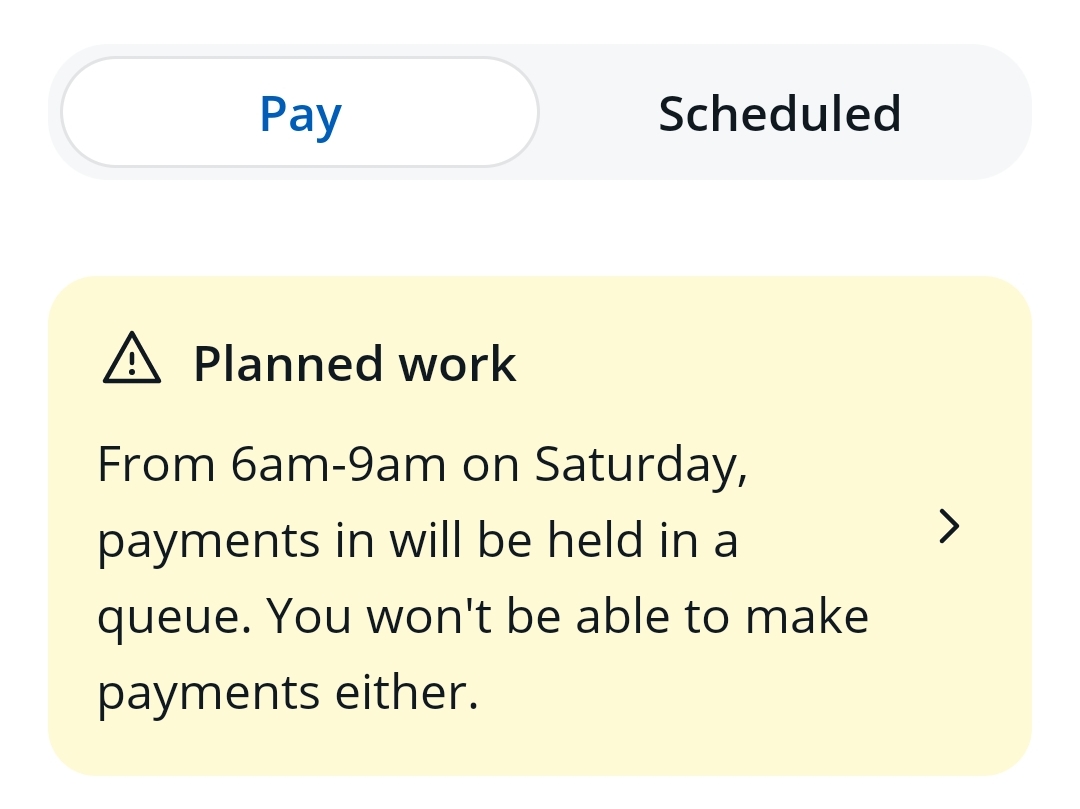Click the word "work" in banner title
The height and width of the screenshot is (809, 1080).
coord(457,363)
